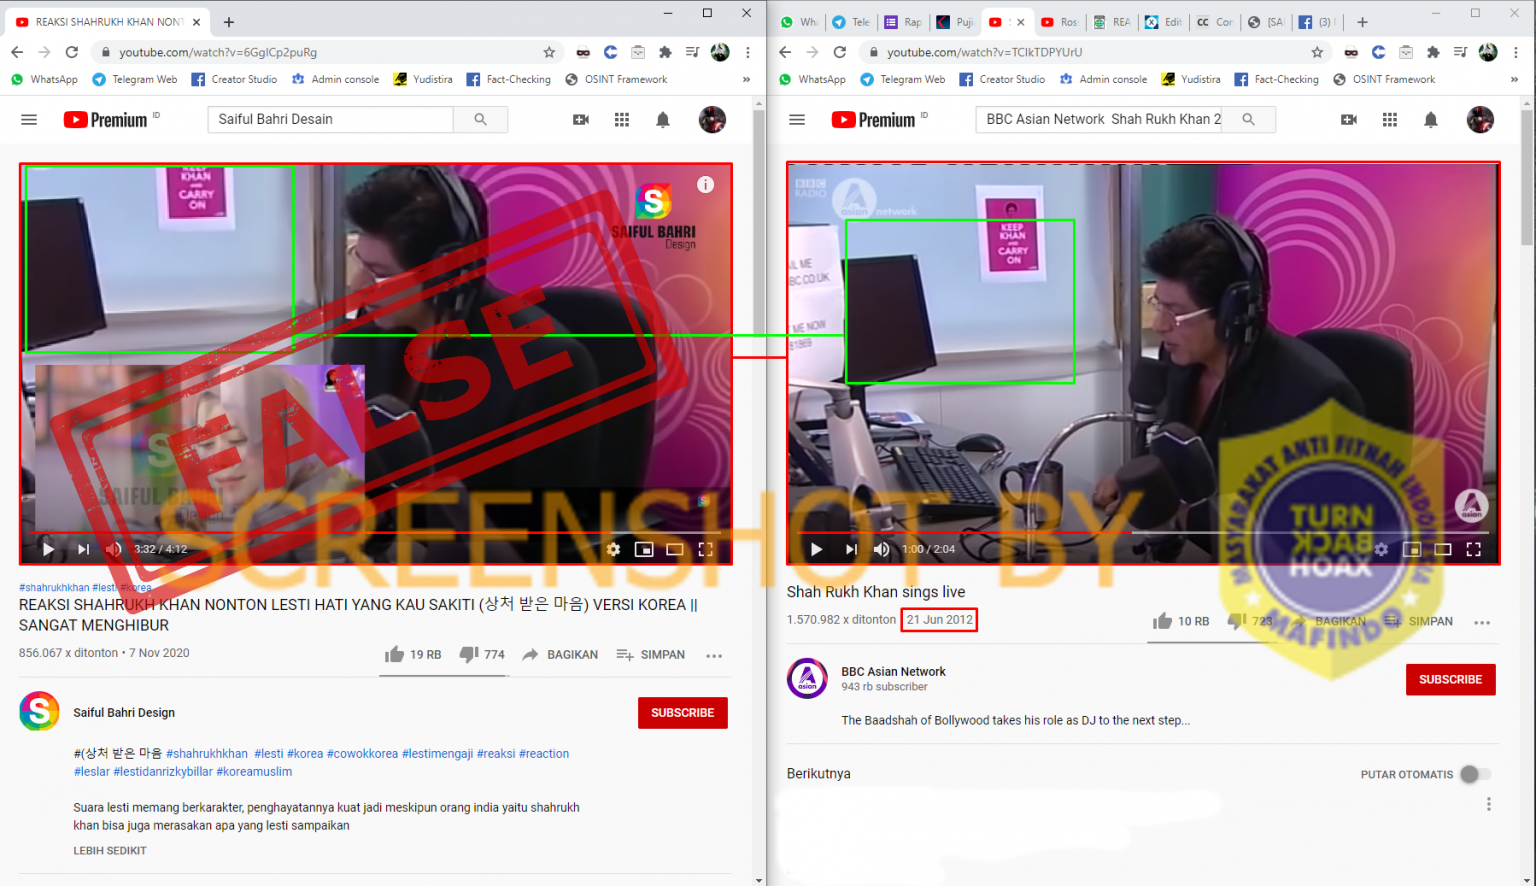Open notifications bell in right window

click(x=1430, y=120)
